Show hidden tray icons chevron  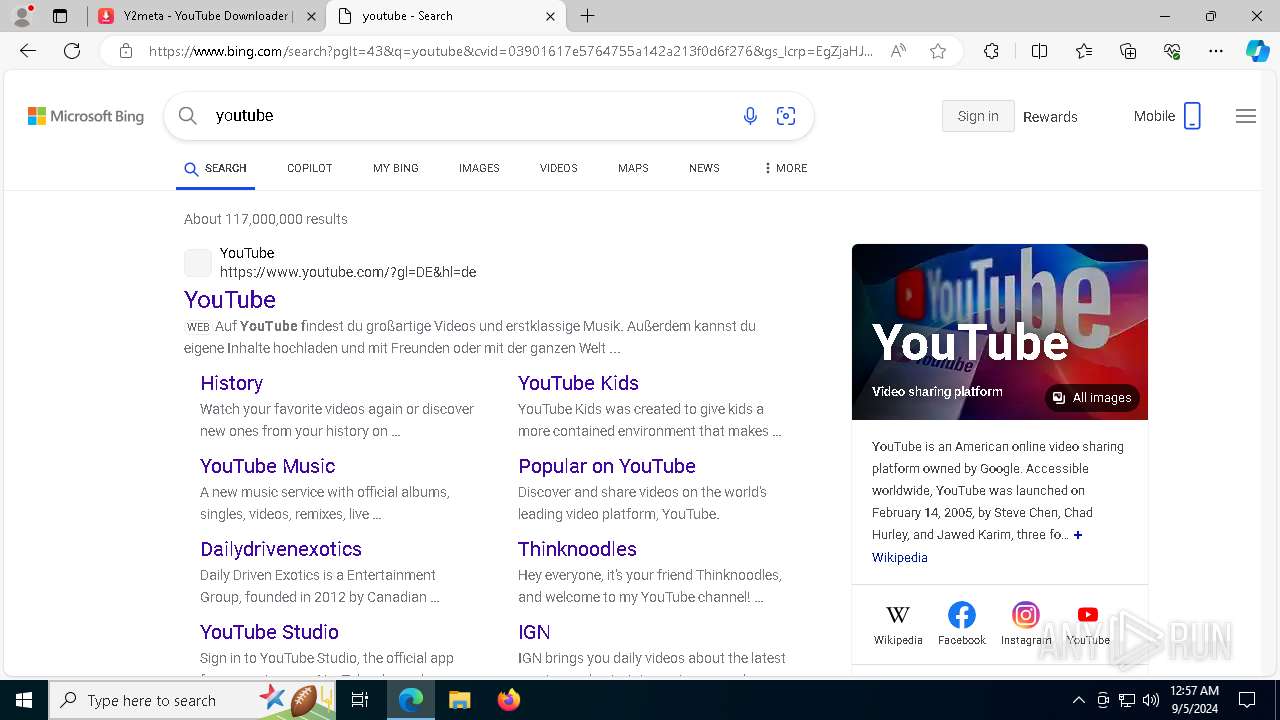point(1079,700)
